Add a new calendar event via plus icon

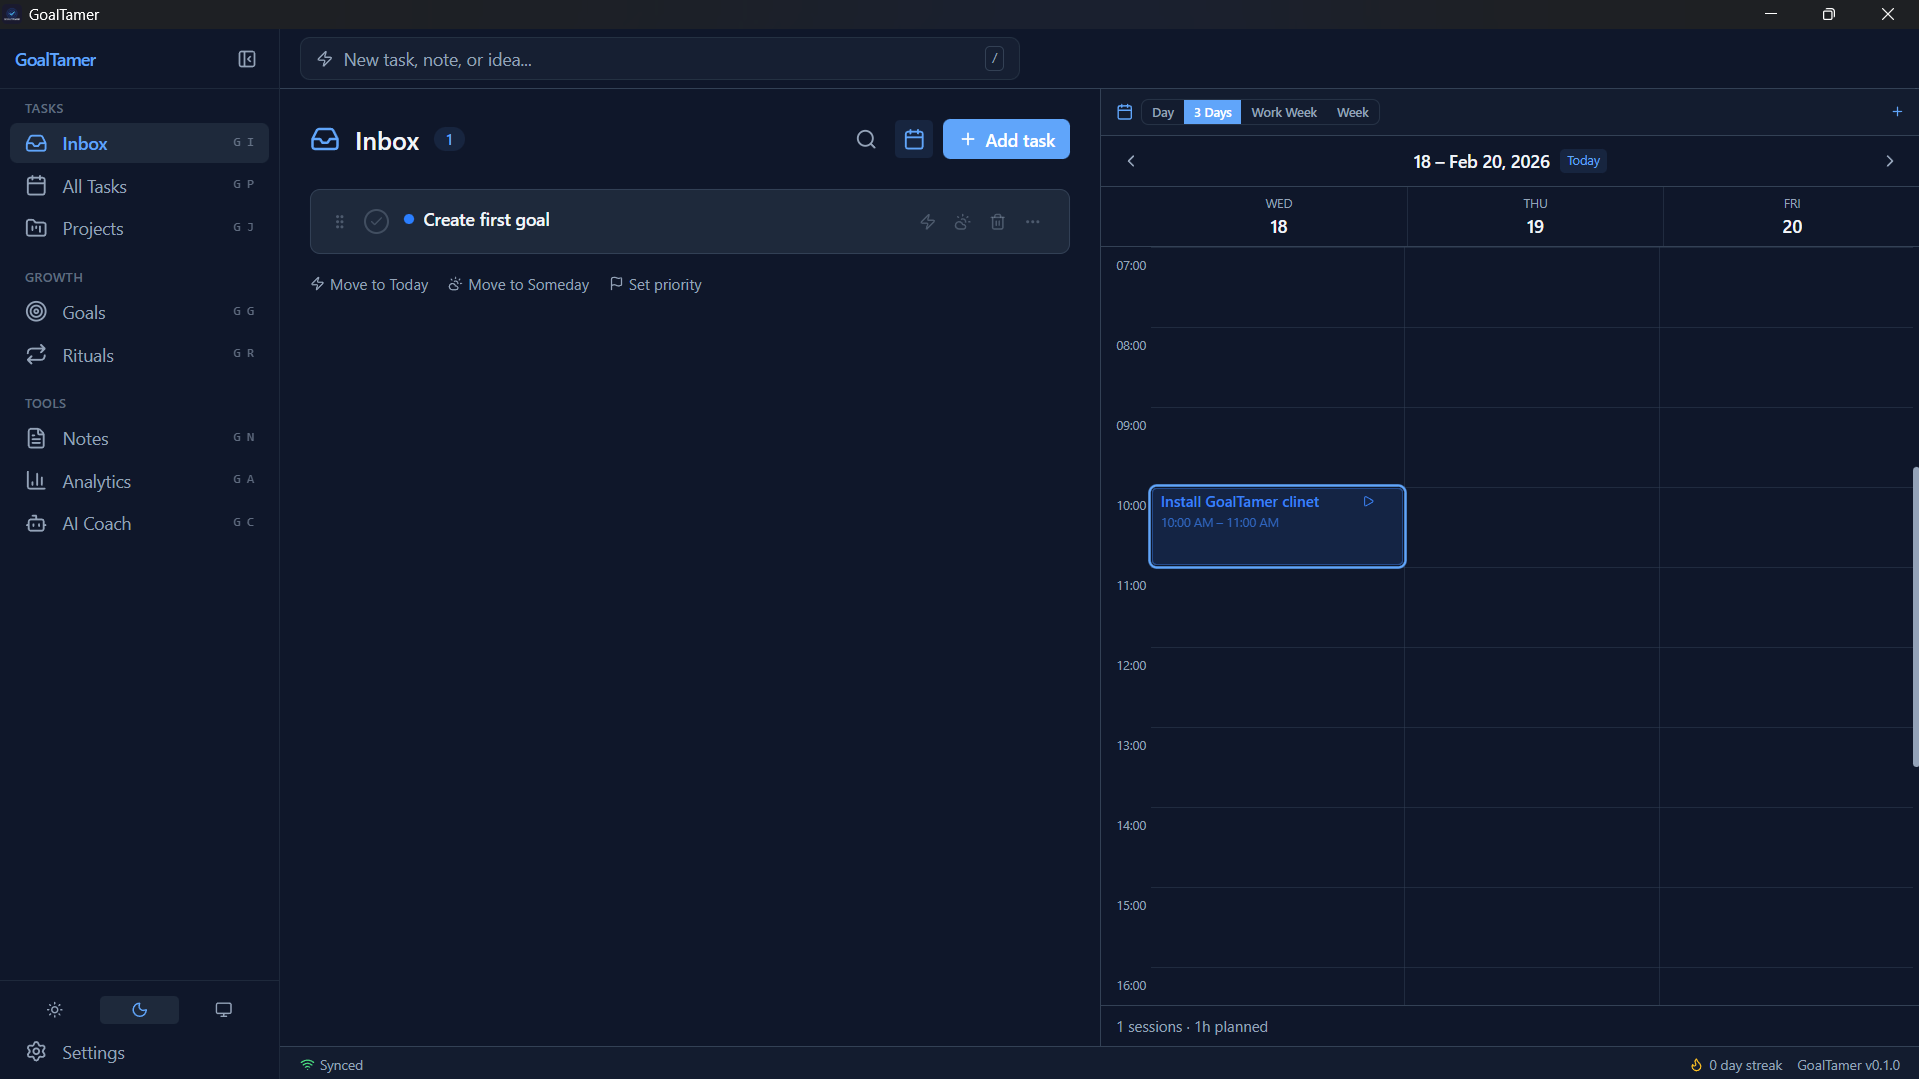[1898, 111]
